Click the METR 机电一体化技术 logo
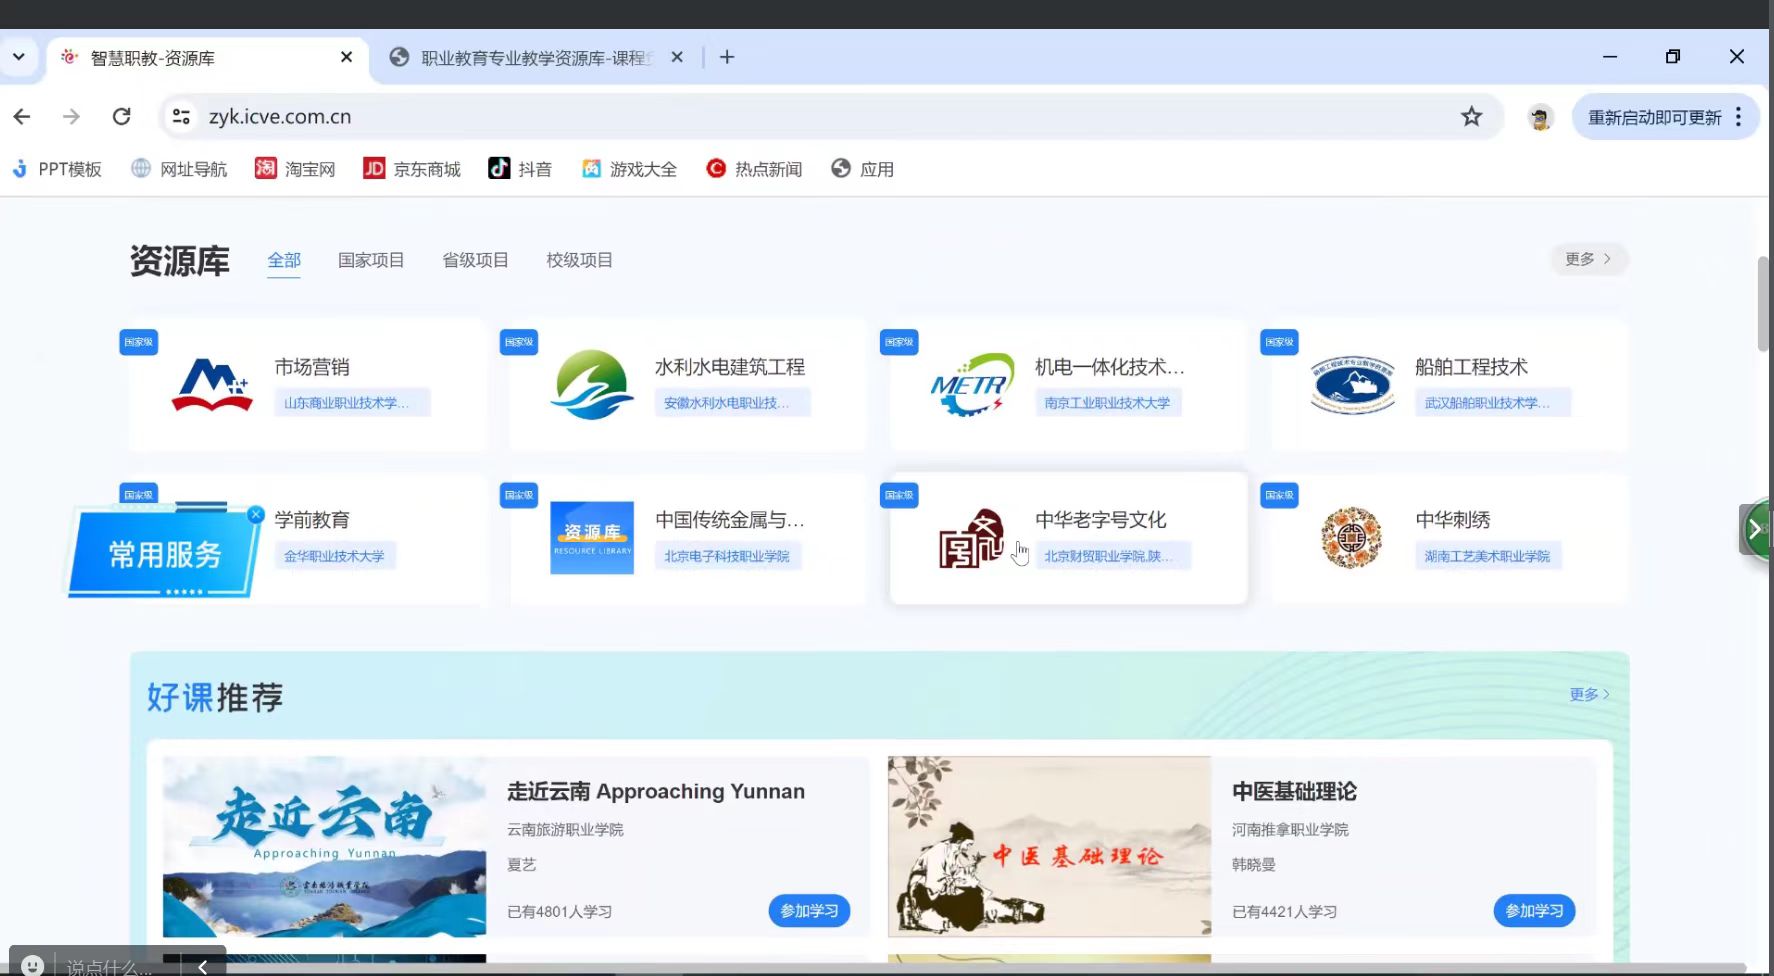This screenshot has height=976, width=1774. tap(970, 385)
